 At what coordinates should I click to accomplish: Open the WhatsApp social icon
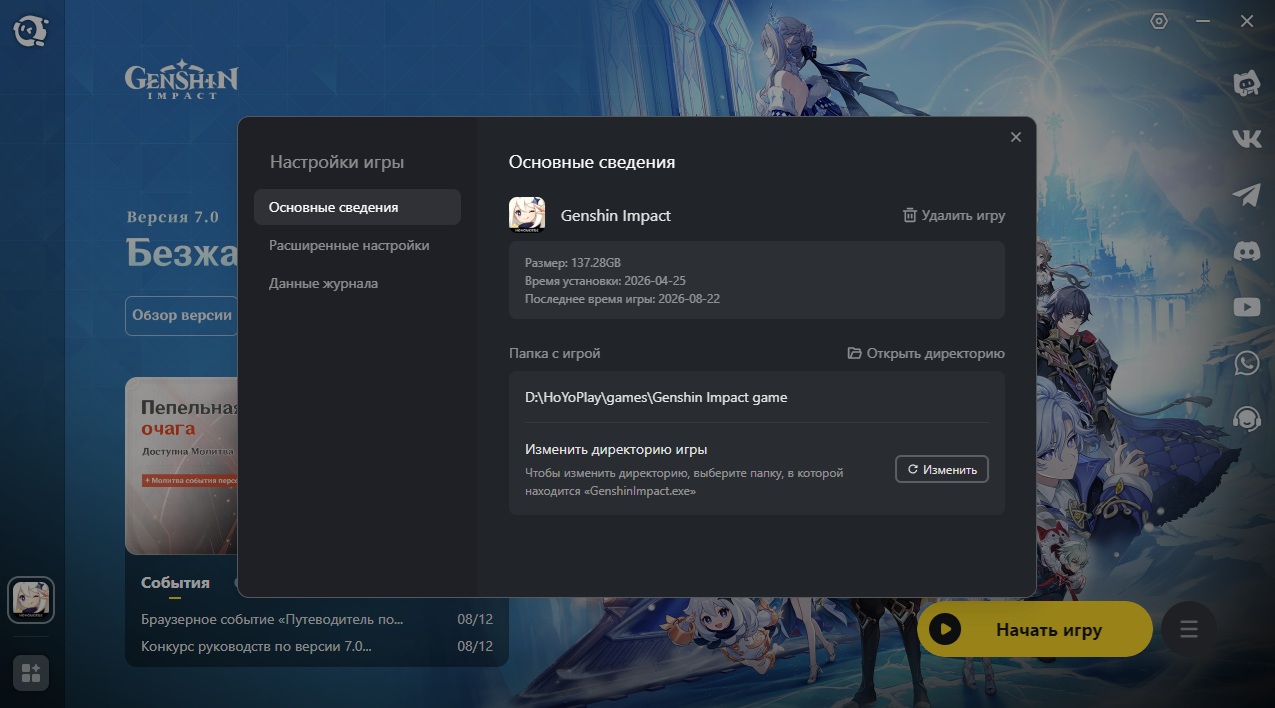pos(1247,362)
